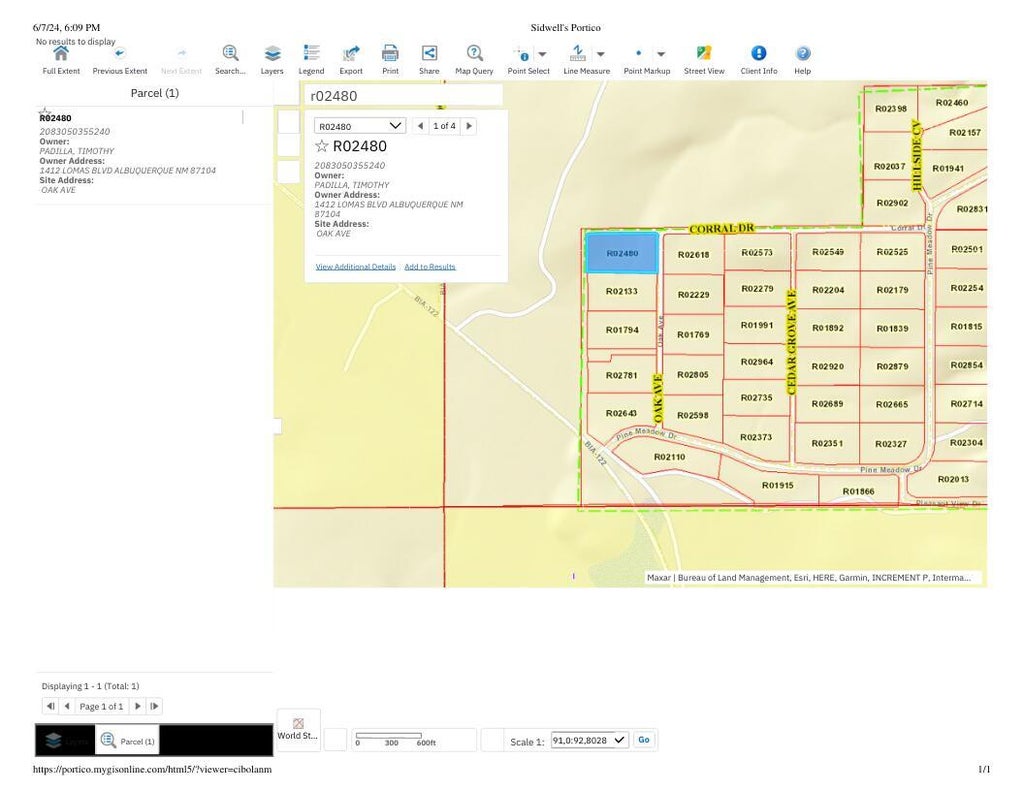Expand the R02480 parcel dropdown in popup
This screenshot has width=1024, height=791.
click(x=395, y=126)
